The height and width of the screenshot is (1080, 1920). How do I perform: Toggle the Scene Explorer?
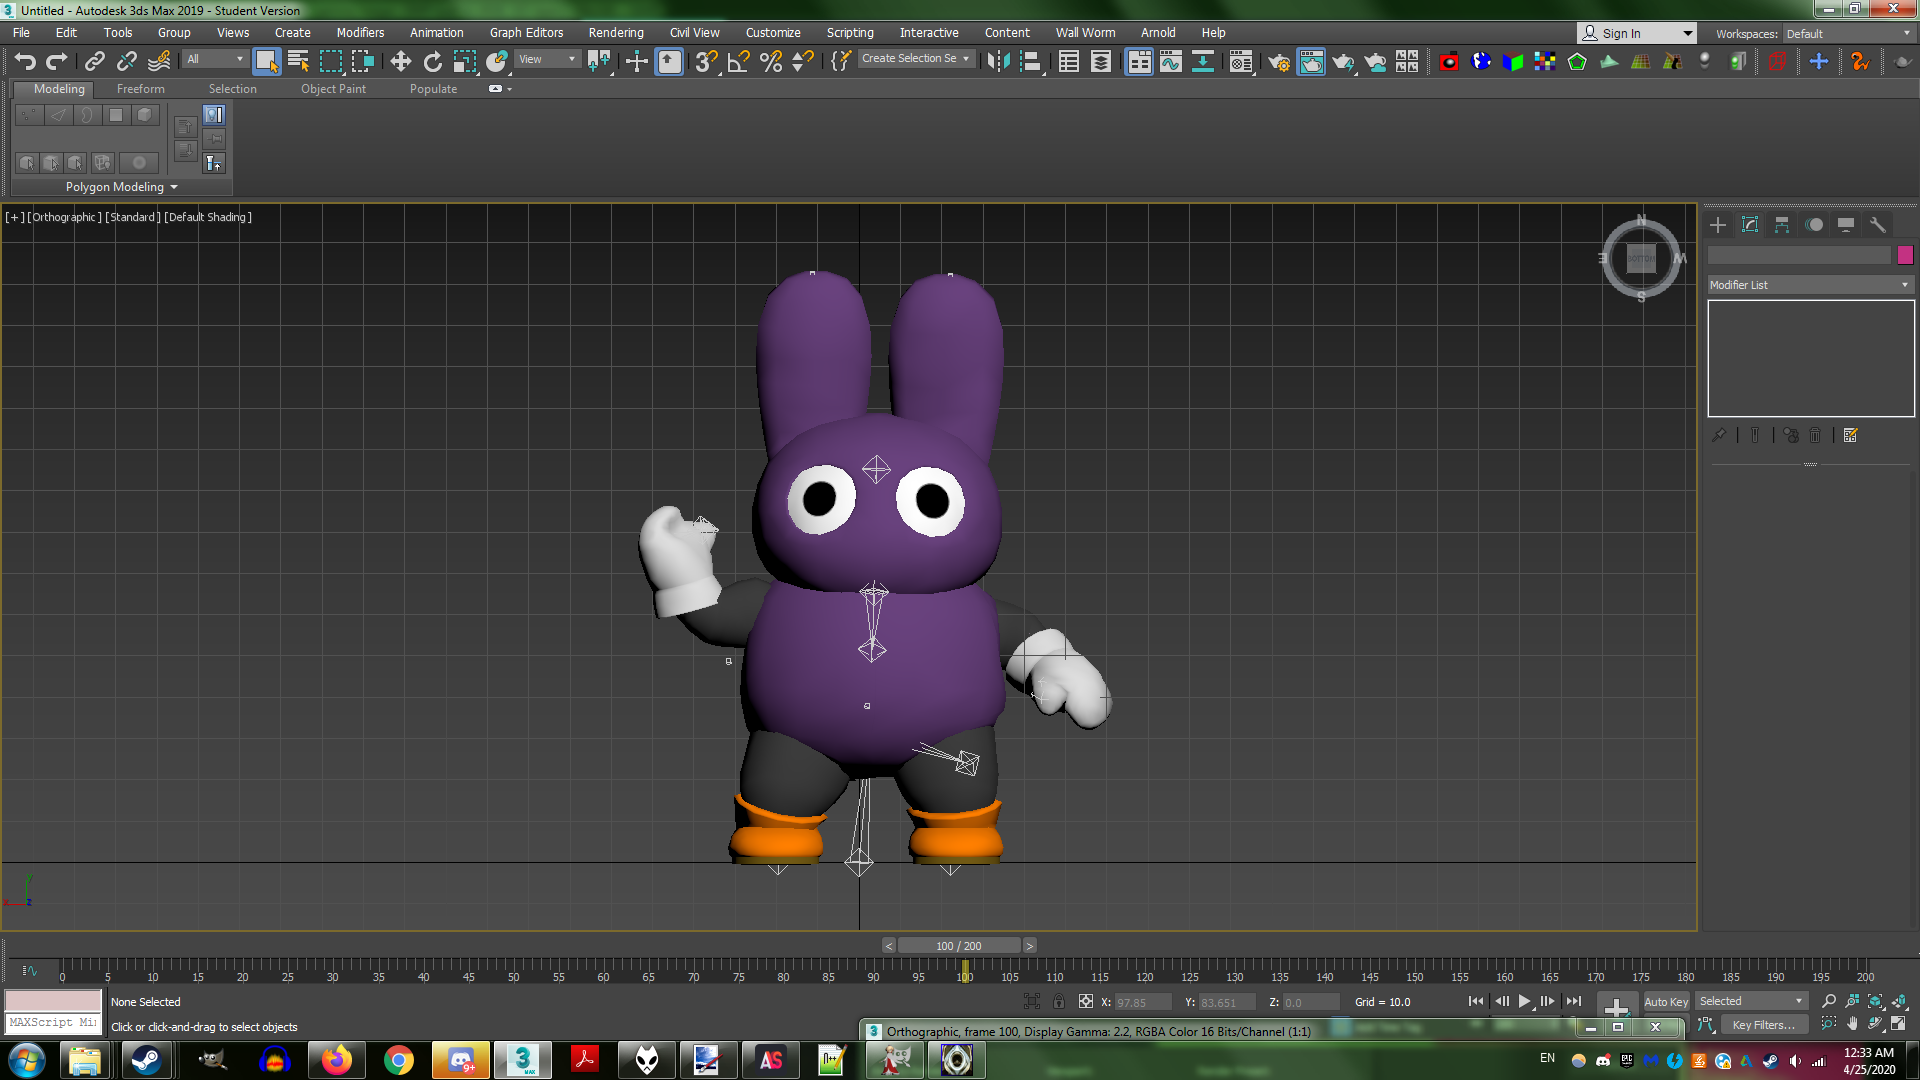click(1069, 62)
